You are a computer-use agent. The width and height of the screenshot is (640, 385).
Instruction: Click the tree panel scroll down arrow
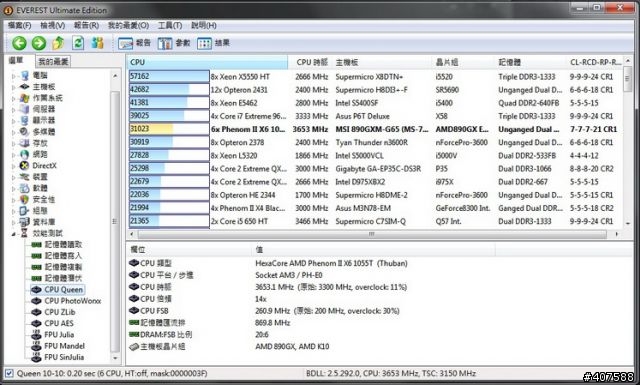(116, 358)
